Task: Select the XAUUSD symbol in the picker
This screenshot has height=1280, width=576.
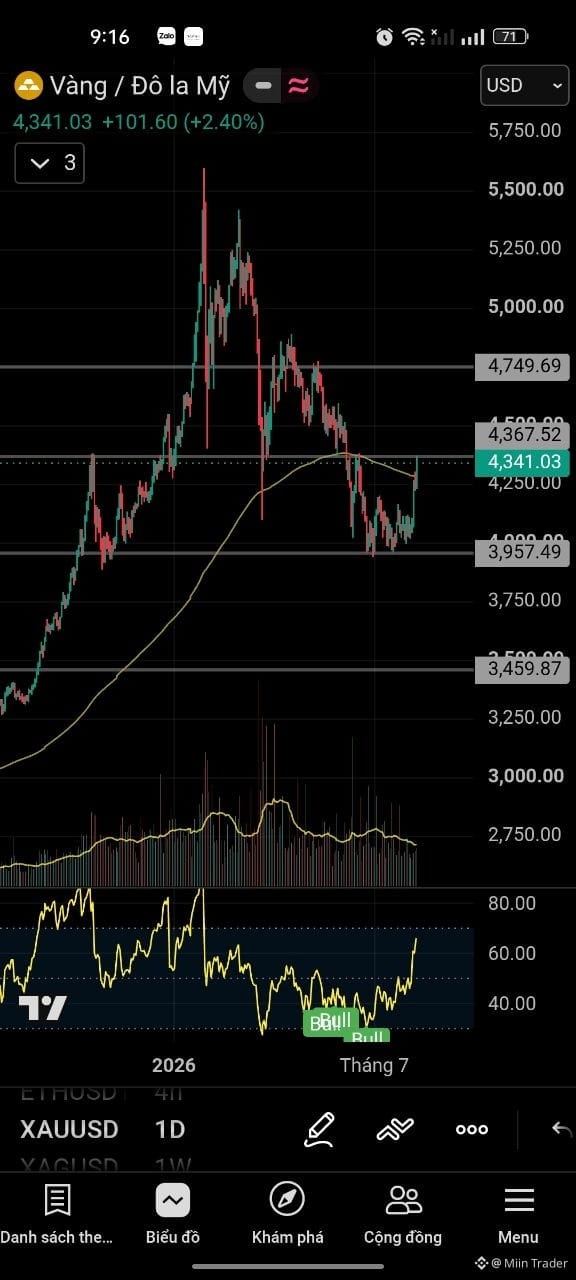Action: (70, 1130)
